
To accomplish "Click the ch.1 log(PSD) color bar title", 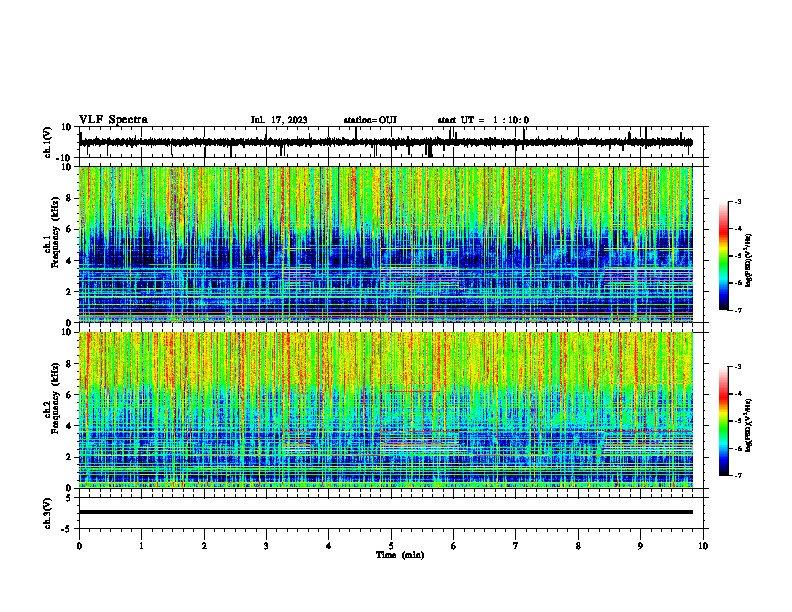I will click(748, 260).
